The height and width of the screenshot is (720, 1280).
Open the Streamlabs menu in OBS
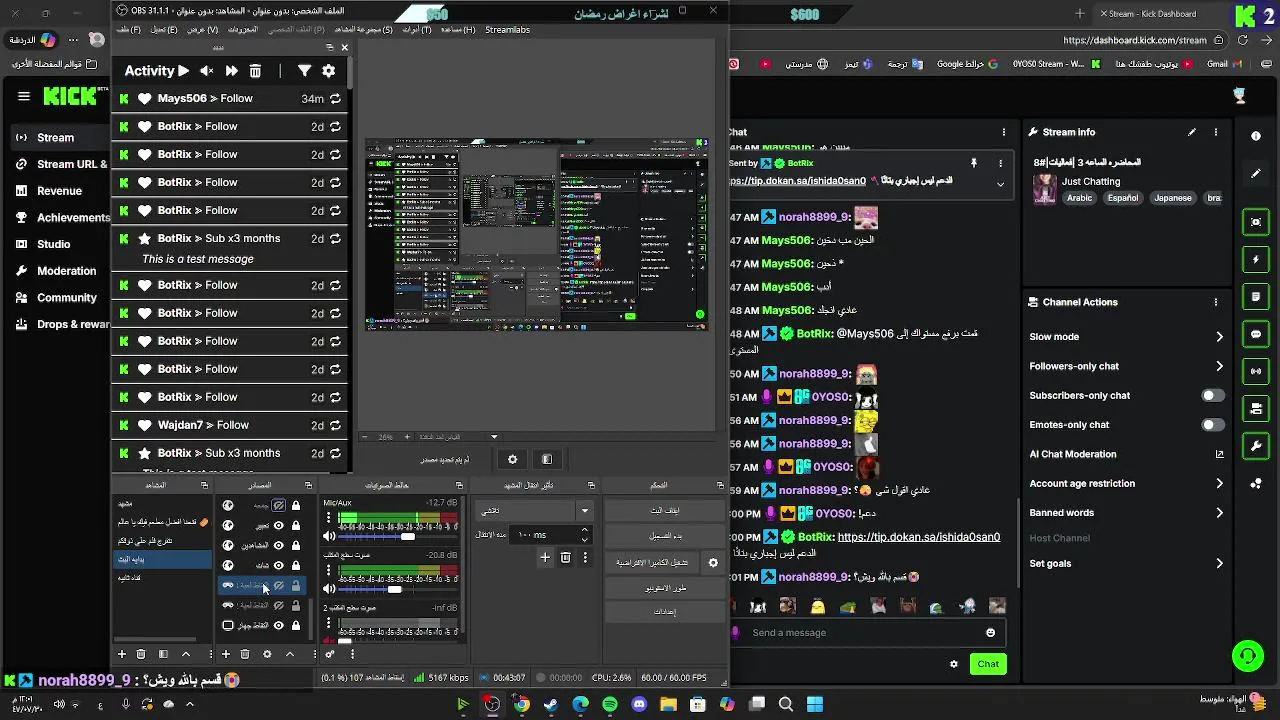click(507, 30)
